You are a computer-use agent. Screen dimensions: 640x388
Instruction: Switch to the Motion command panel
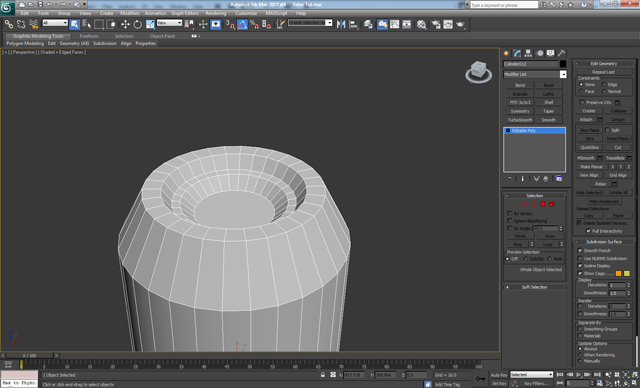coord(540,53)
